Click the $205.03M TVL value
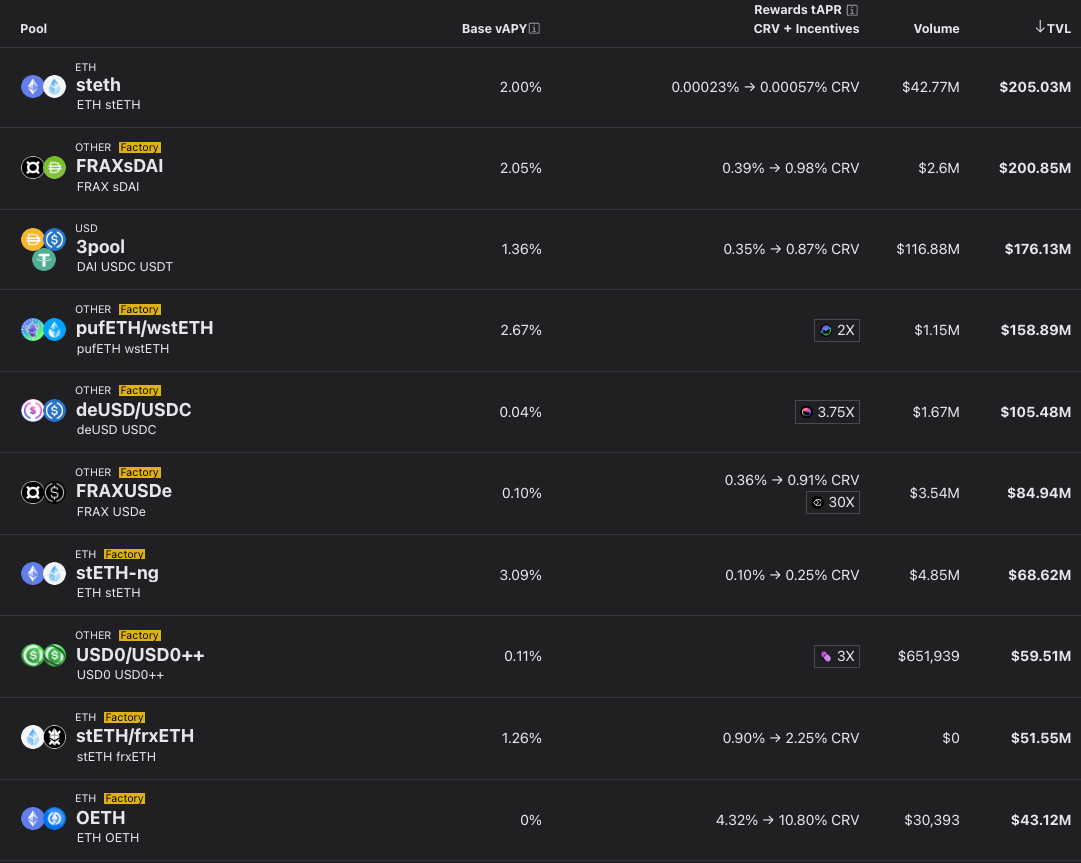1081x863 pixels. pyautogui.click(x=1035, y=87)
